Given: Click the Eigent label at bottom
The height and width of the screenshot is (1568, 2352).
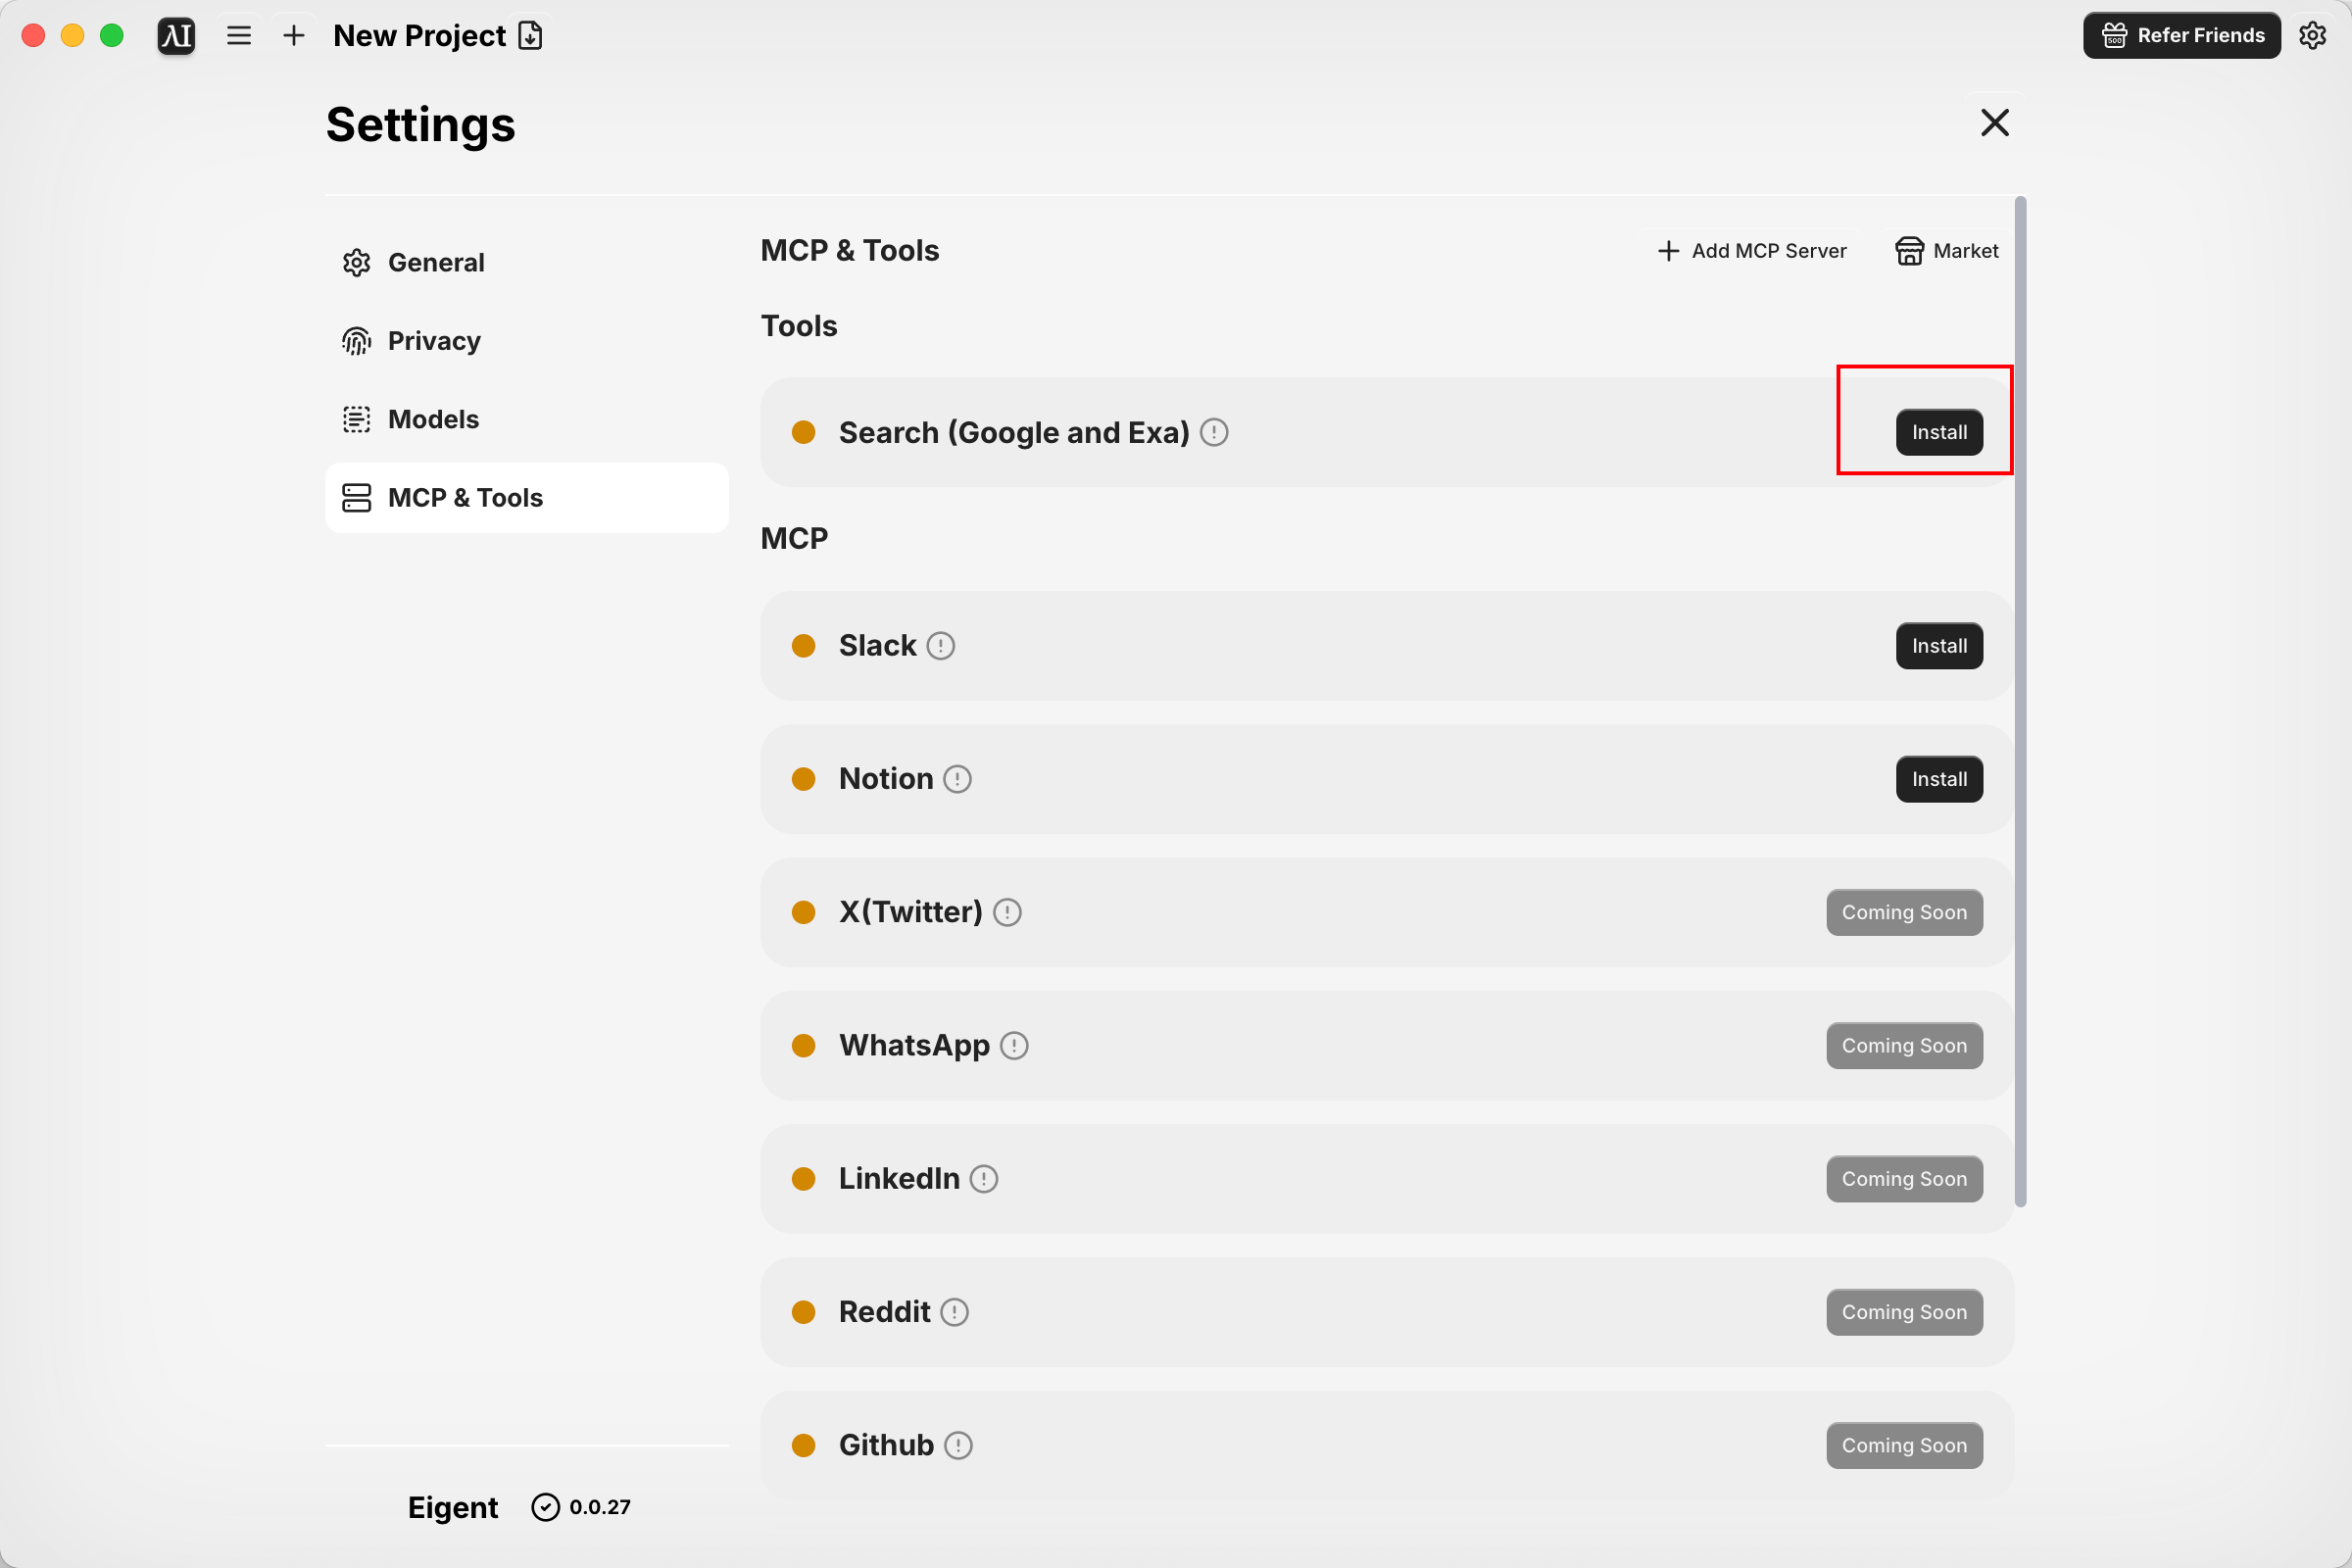Looking at the screenshot, I should coord(453,1507).
